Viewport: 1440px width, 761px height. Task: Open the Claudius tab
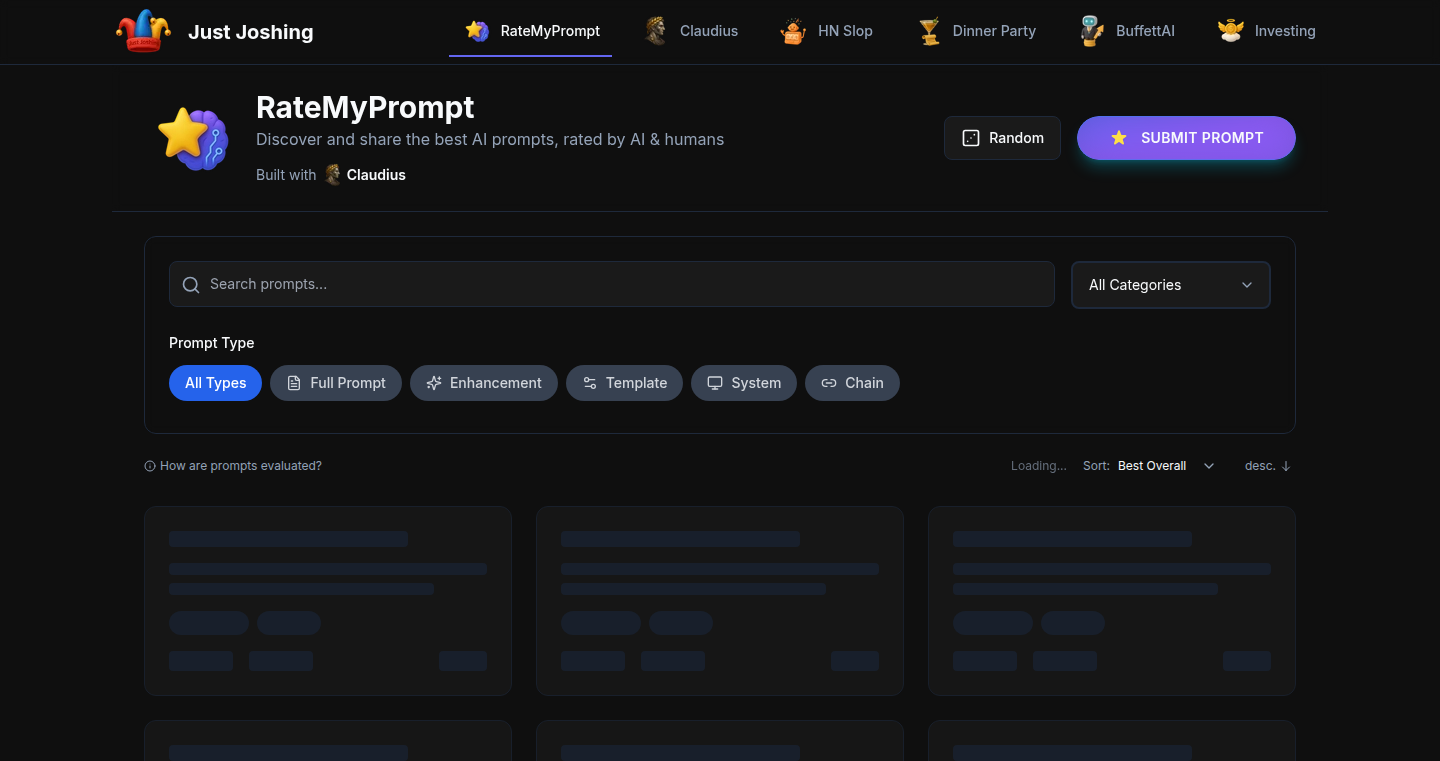pos(691,31)
